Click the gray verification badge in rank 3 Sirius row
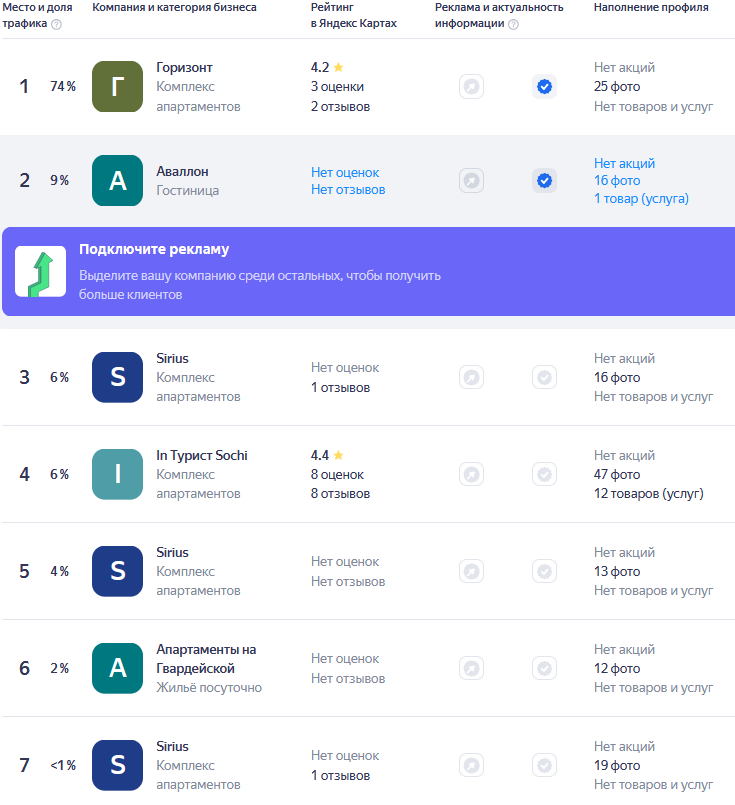 (x=545, y=377)
